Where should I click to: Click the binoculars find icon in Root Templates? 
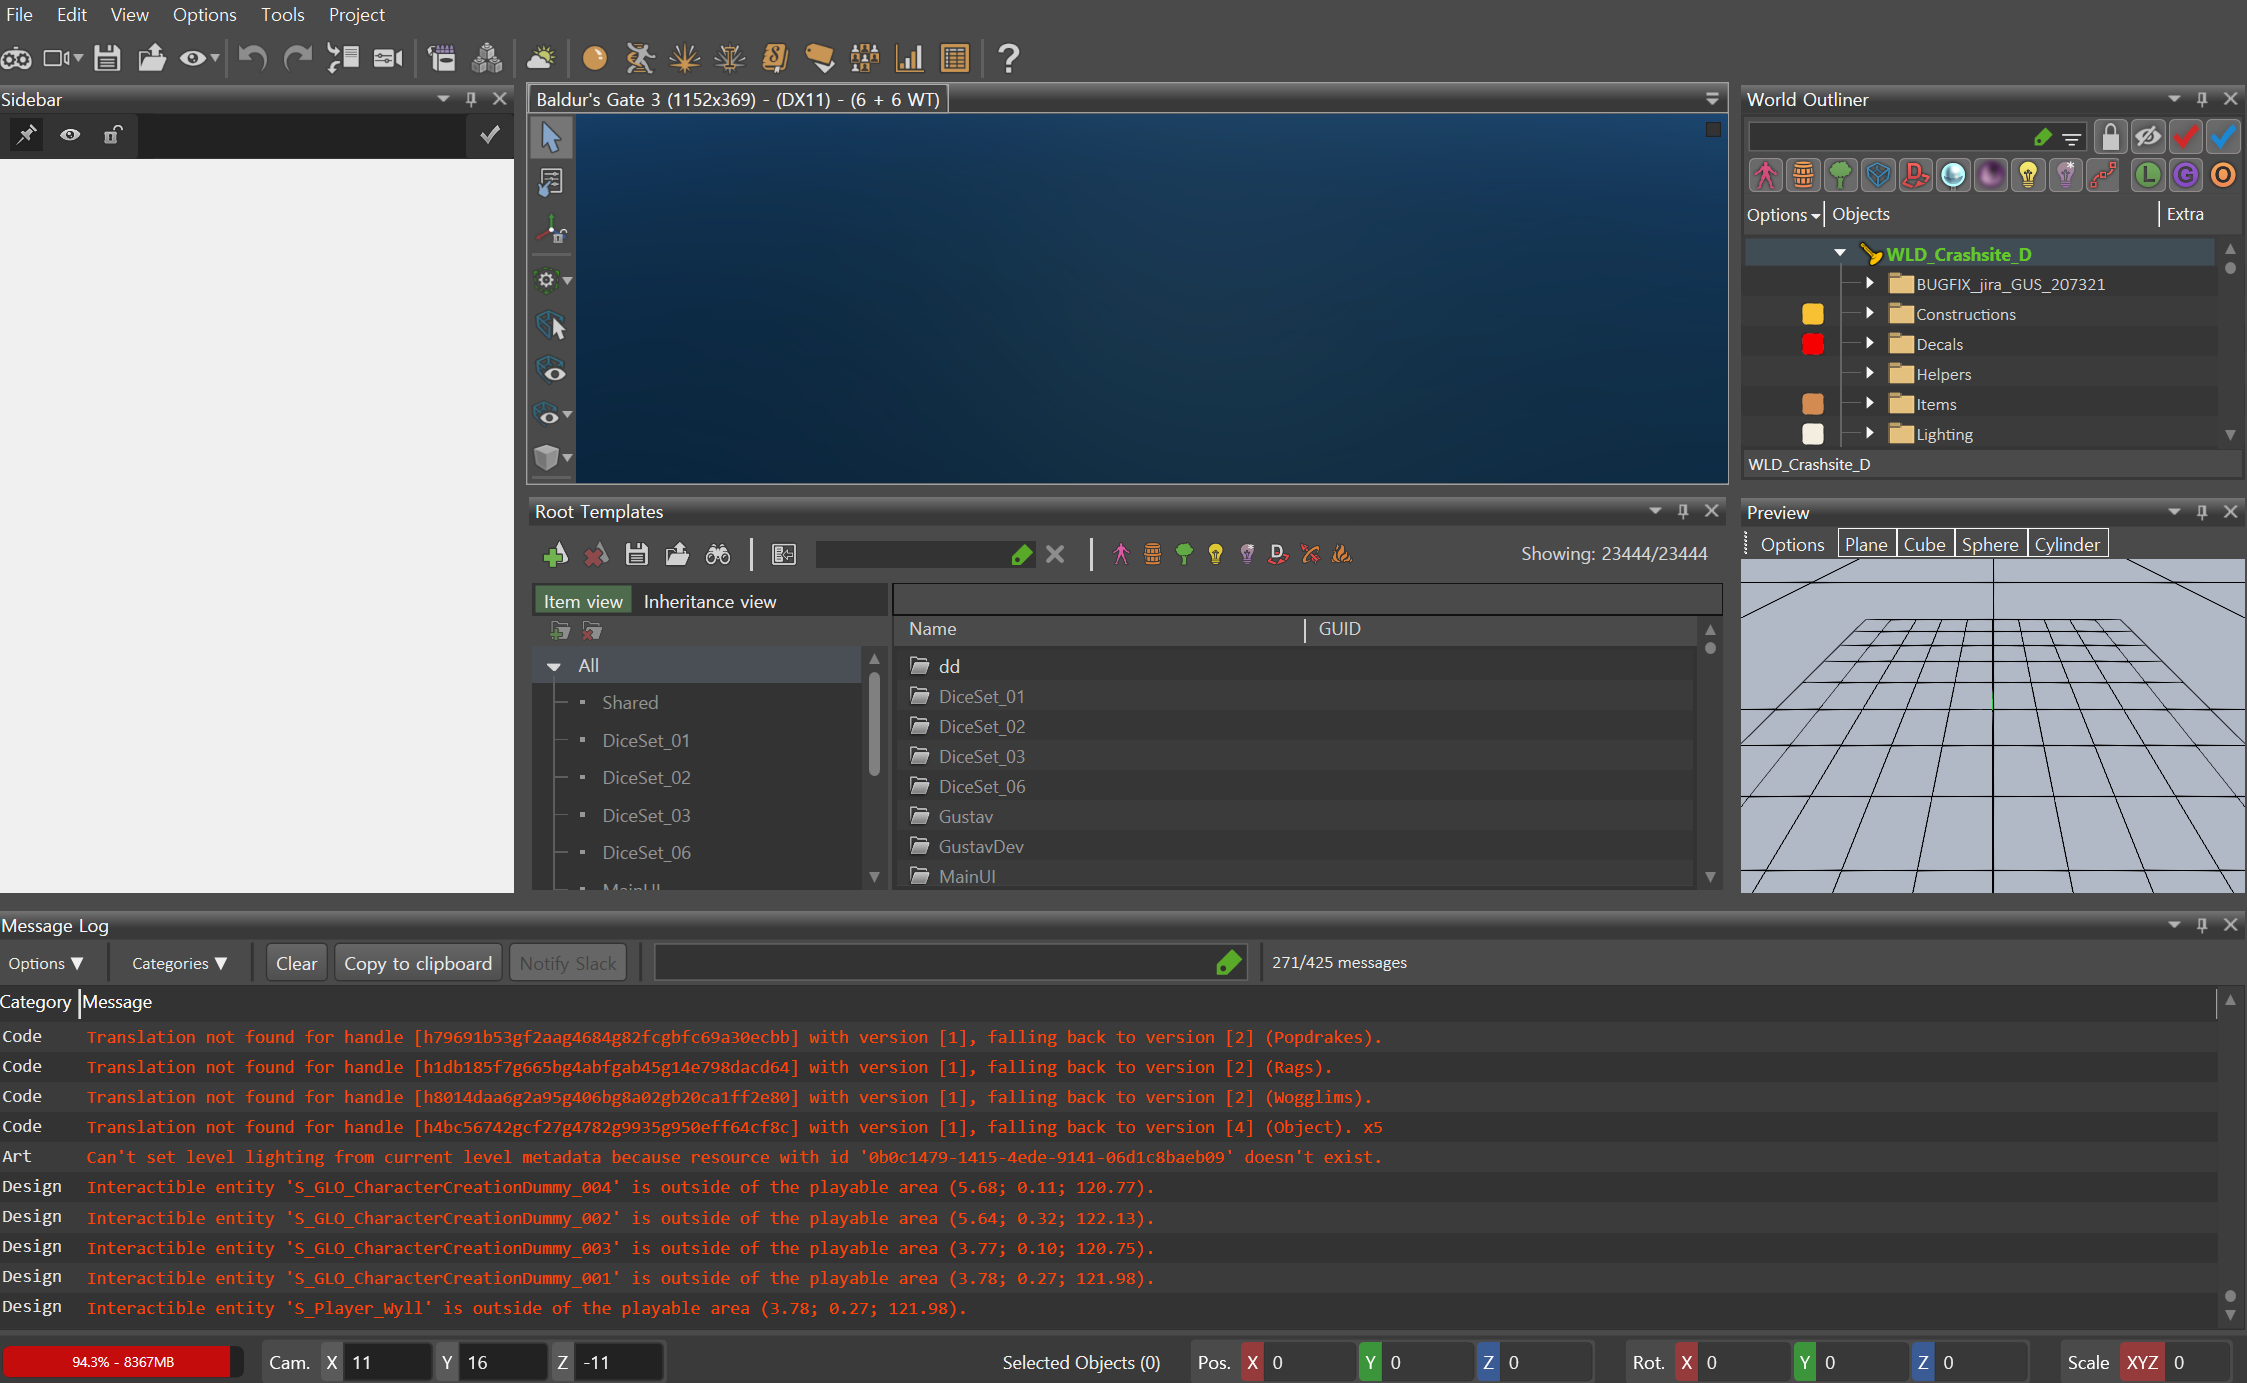[x=718, y=554]
